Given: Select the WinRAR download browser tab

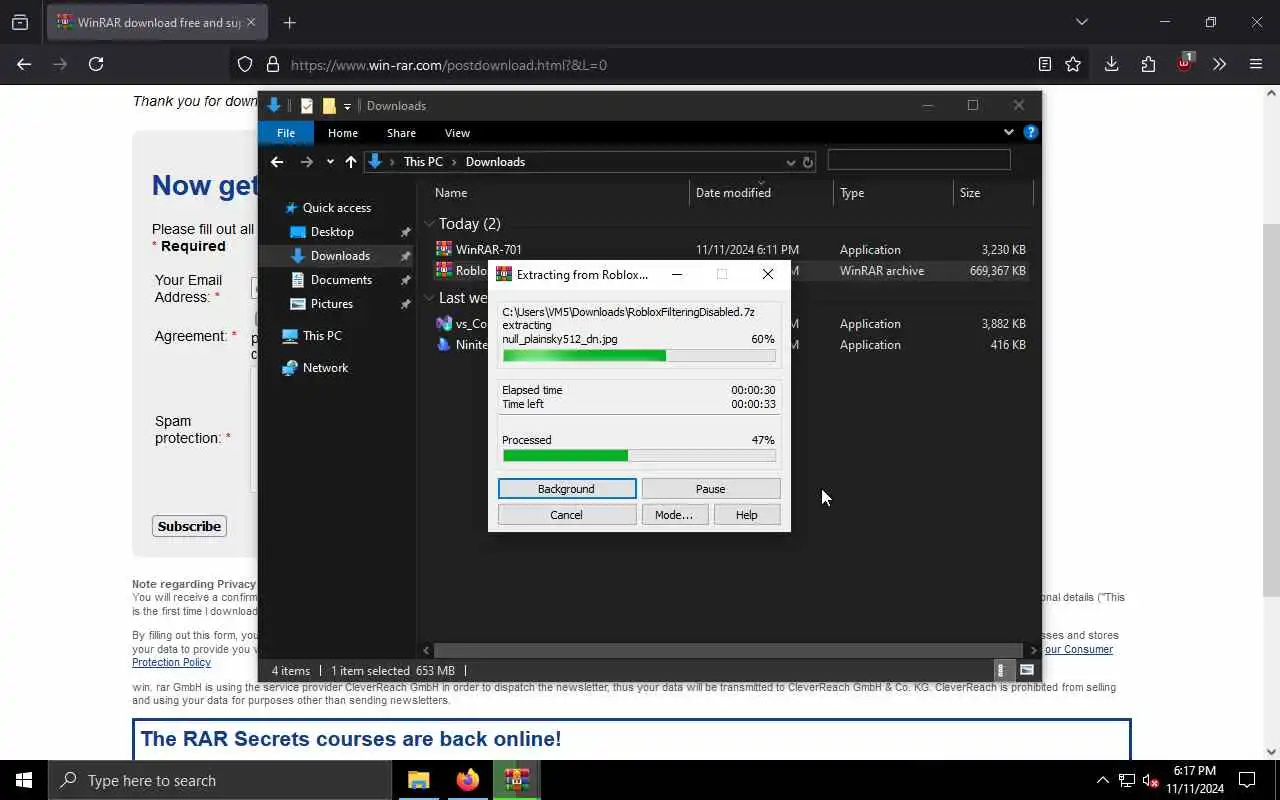Looking at the screenshot, I should [x=156, y=22].
